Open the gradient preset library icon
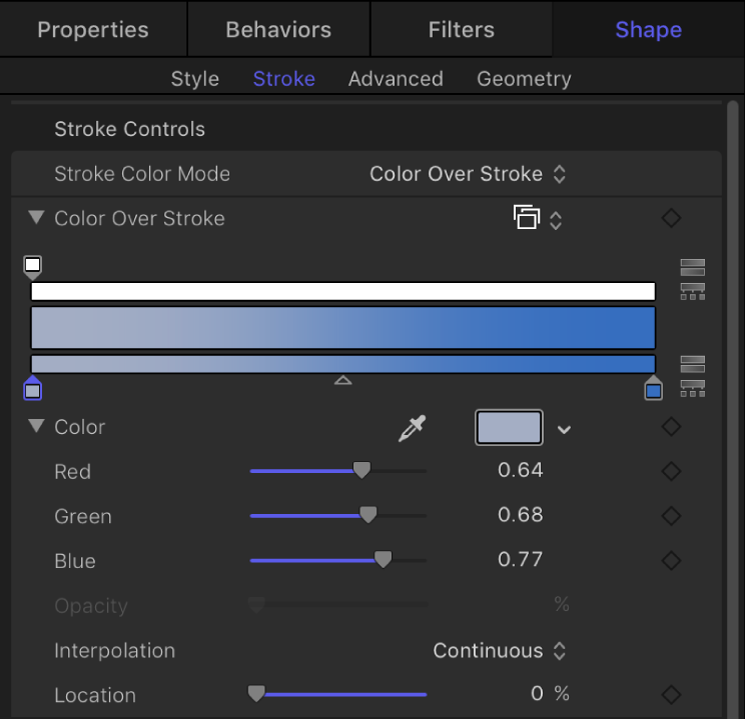 click(x=536, y=218)
